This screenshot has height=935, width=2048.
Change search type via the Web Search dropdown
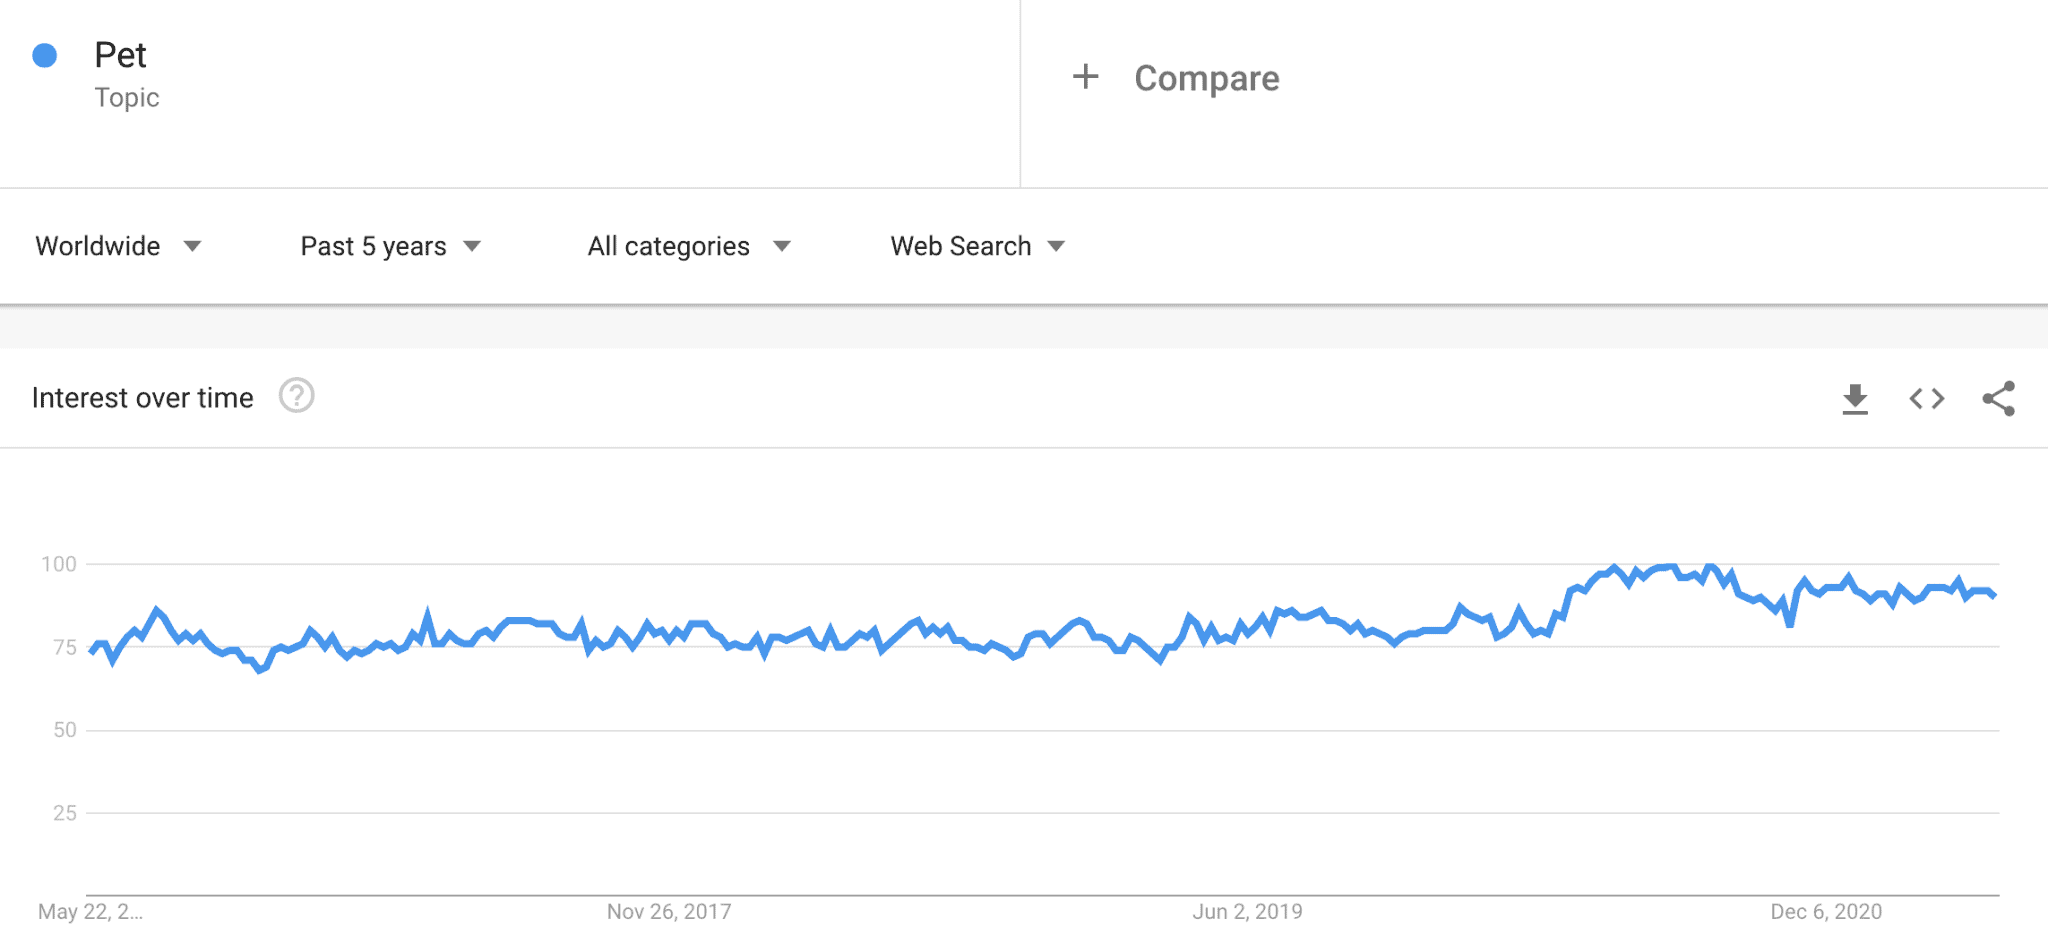point(975,246)
